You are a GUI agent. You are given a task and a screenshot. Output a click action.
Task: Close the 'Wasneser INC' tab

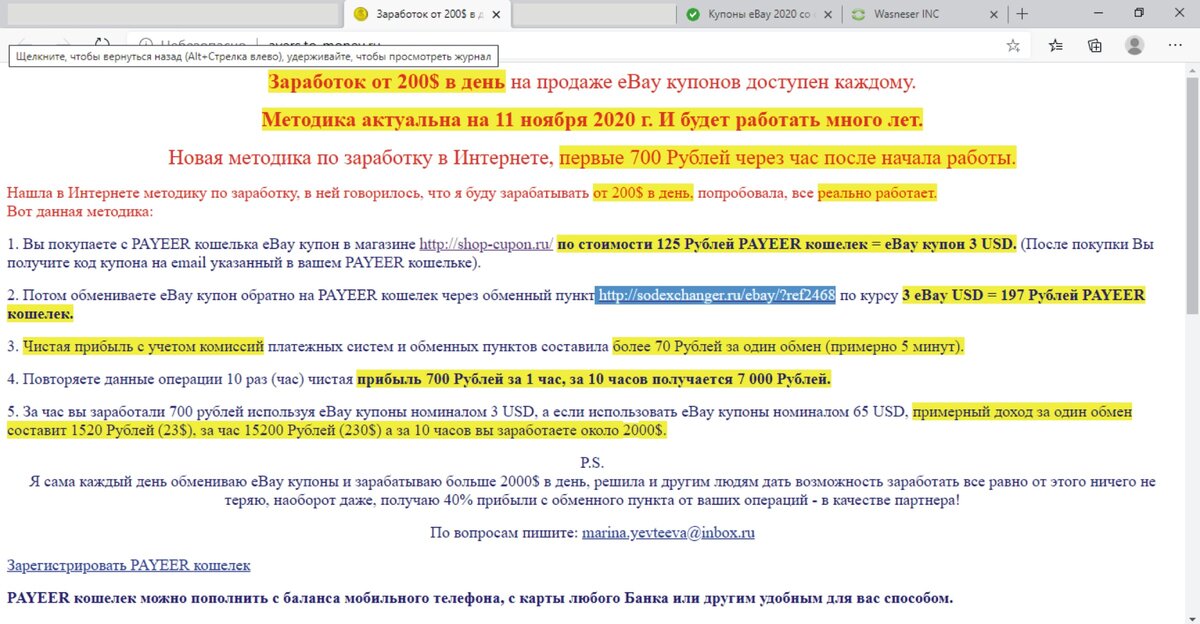click(x=994, y=14)
